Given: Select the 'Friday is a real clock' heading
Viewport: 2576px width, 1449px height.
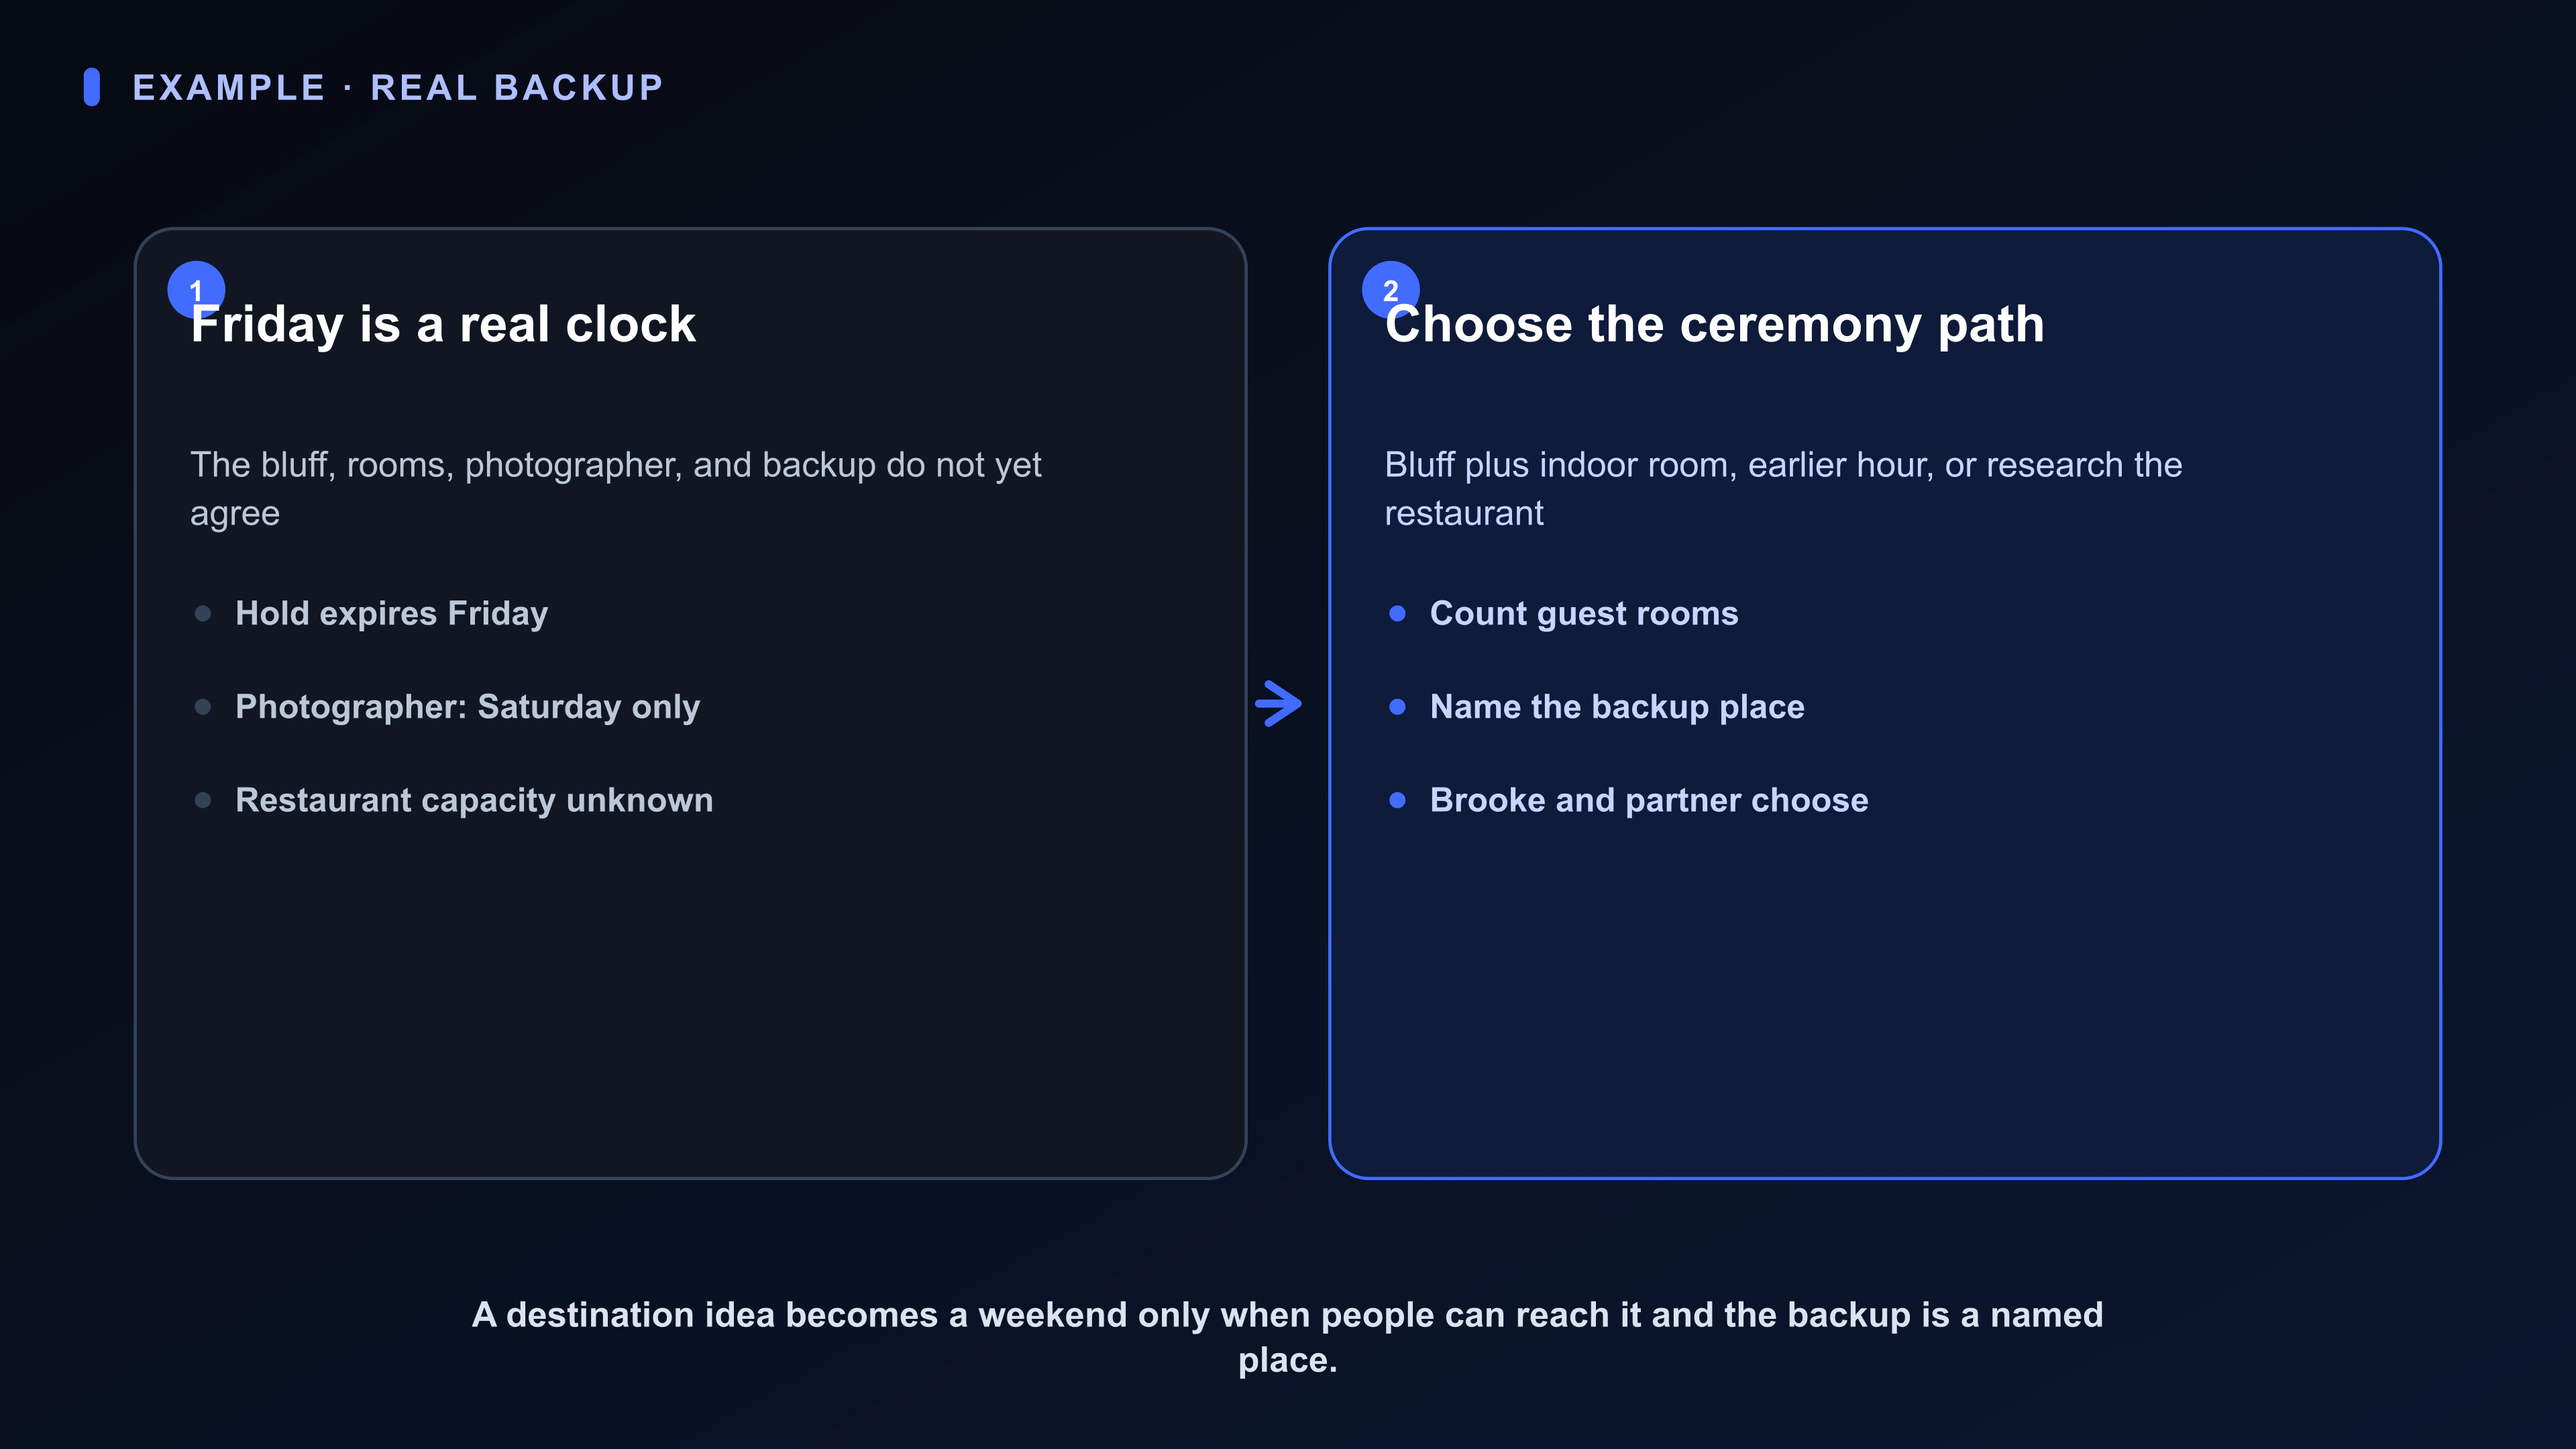Looking at the screenshot, I should point(443,324).
